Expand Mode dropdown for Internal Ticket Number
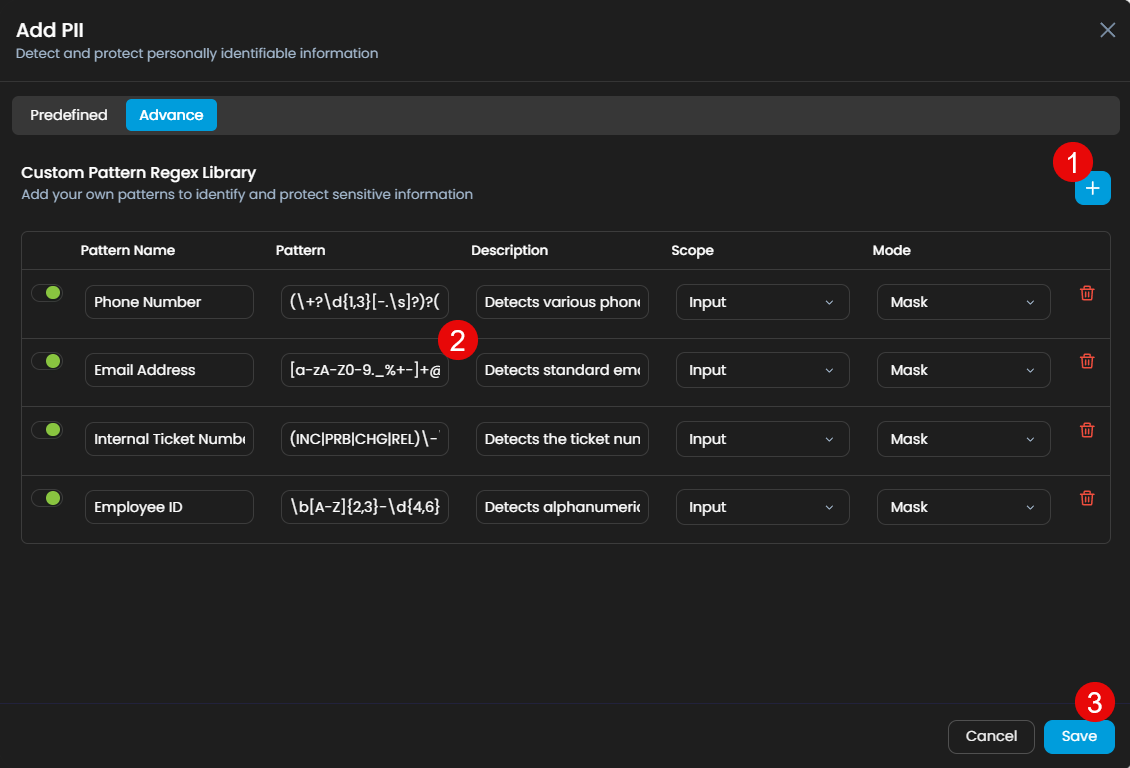 tap(963, 439)
